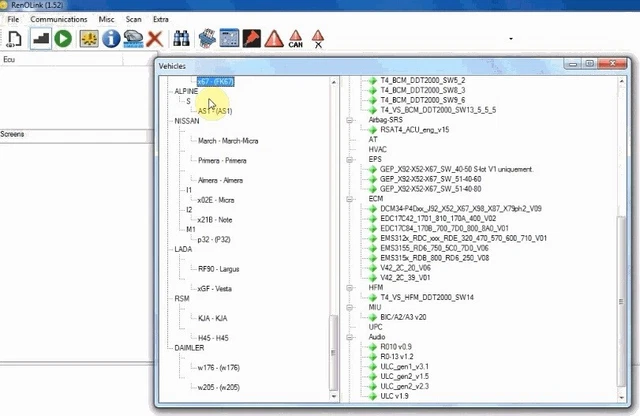Select RSAT4_ACU_eng_v15 entry
Image resolution: width=640 pixels, height=416 pixels.
[414, 129]
